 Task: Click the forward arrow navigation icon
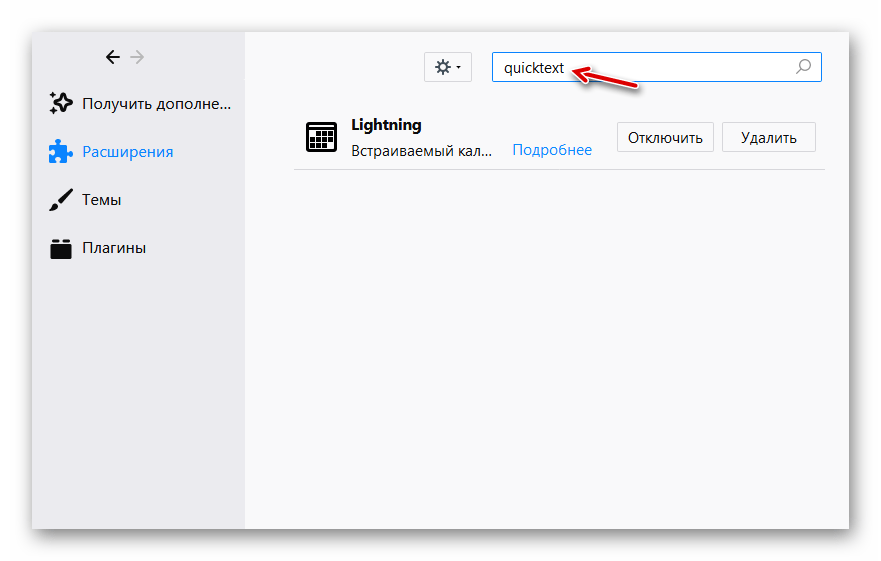[137, 57]
